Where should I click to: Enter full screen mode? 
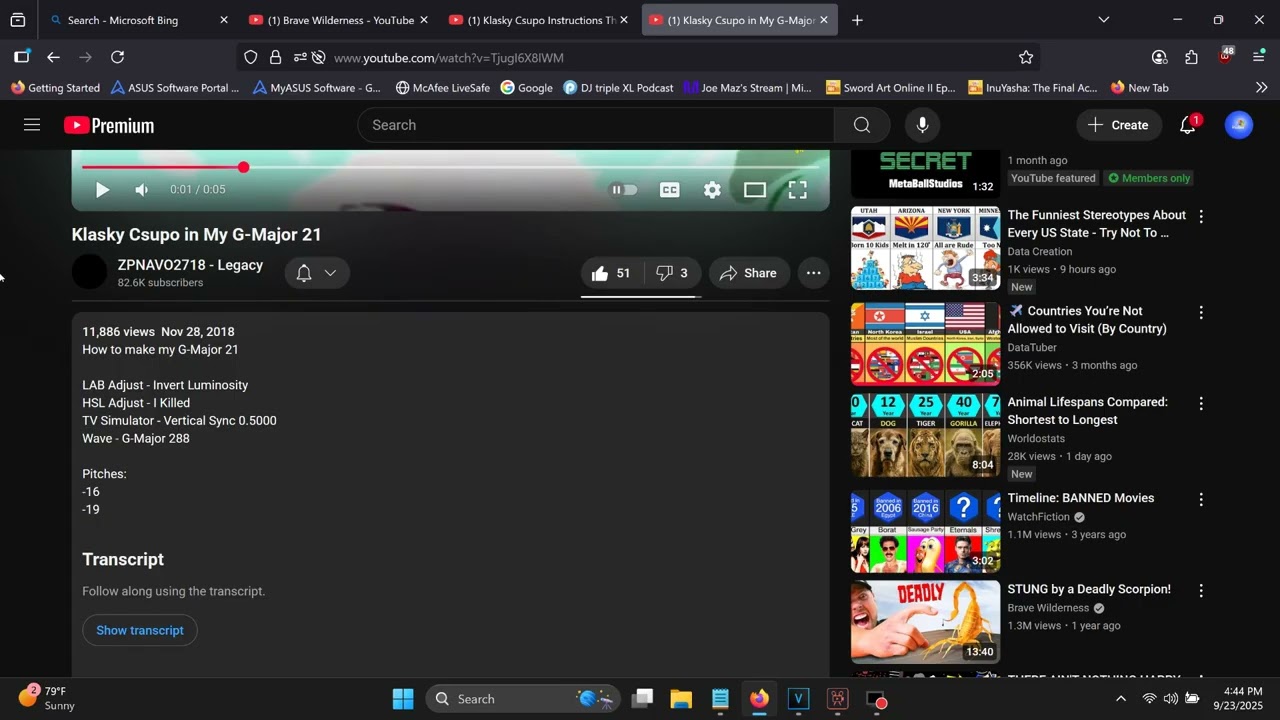click(797, 190)
